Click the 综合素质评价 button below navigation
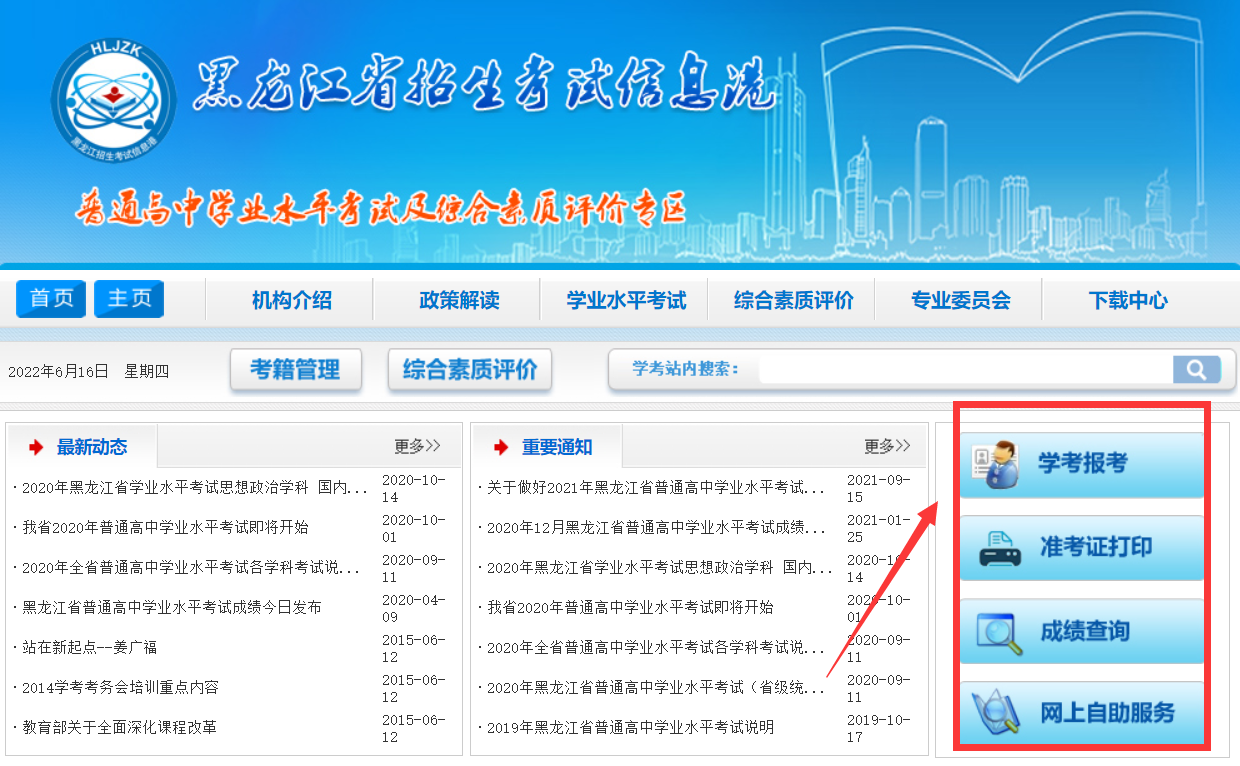The width and height of the screenshot is (1240, 766). point(470,370)
